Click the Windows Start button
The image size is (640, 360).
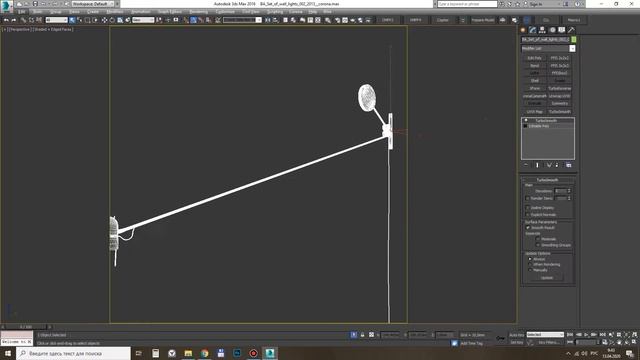tap(8, 353)
